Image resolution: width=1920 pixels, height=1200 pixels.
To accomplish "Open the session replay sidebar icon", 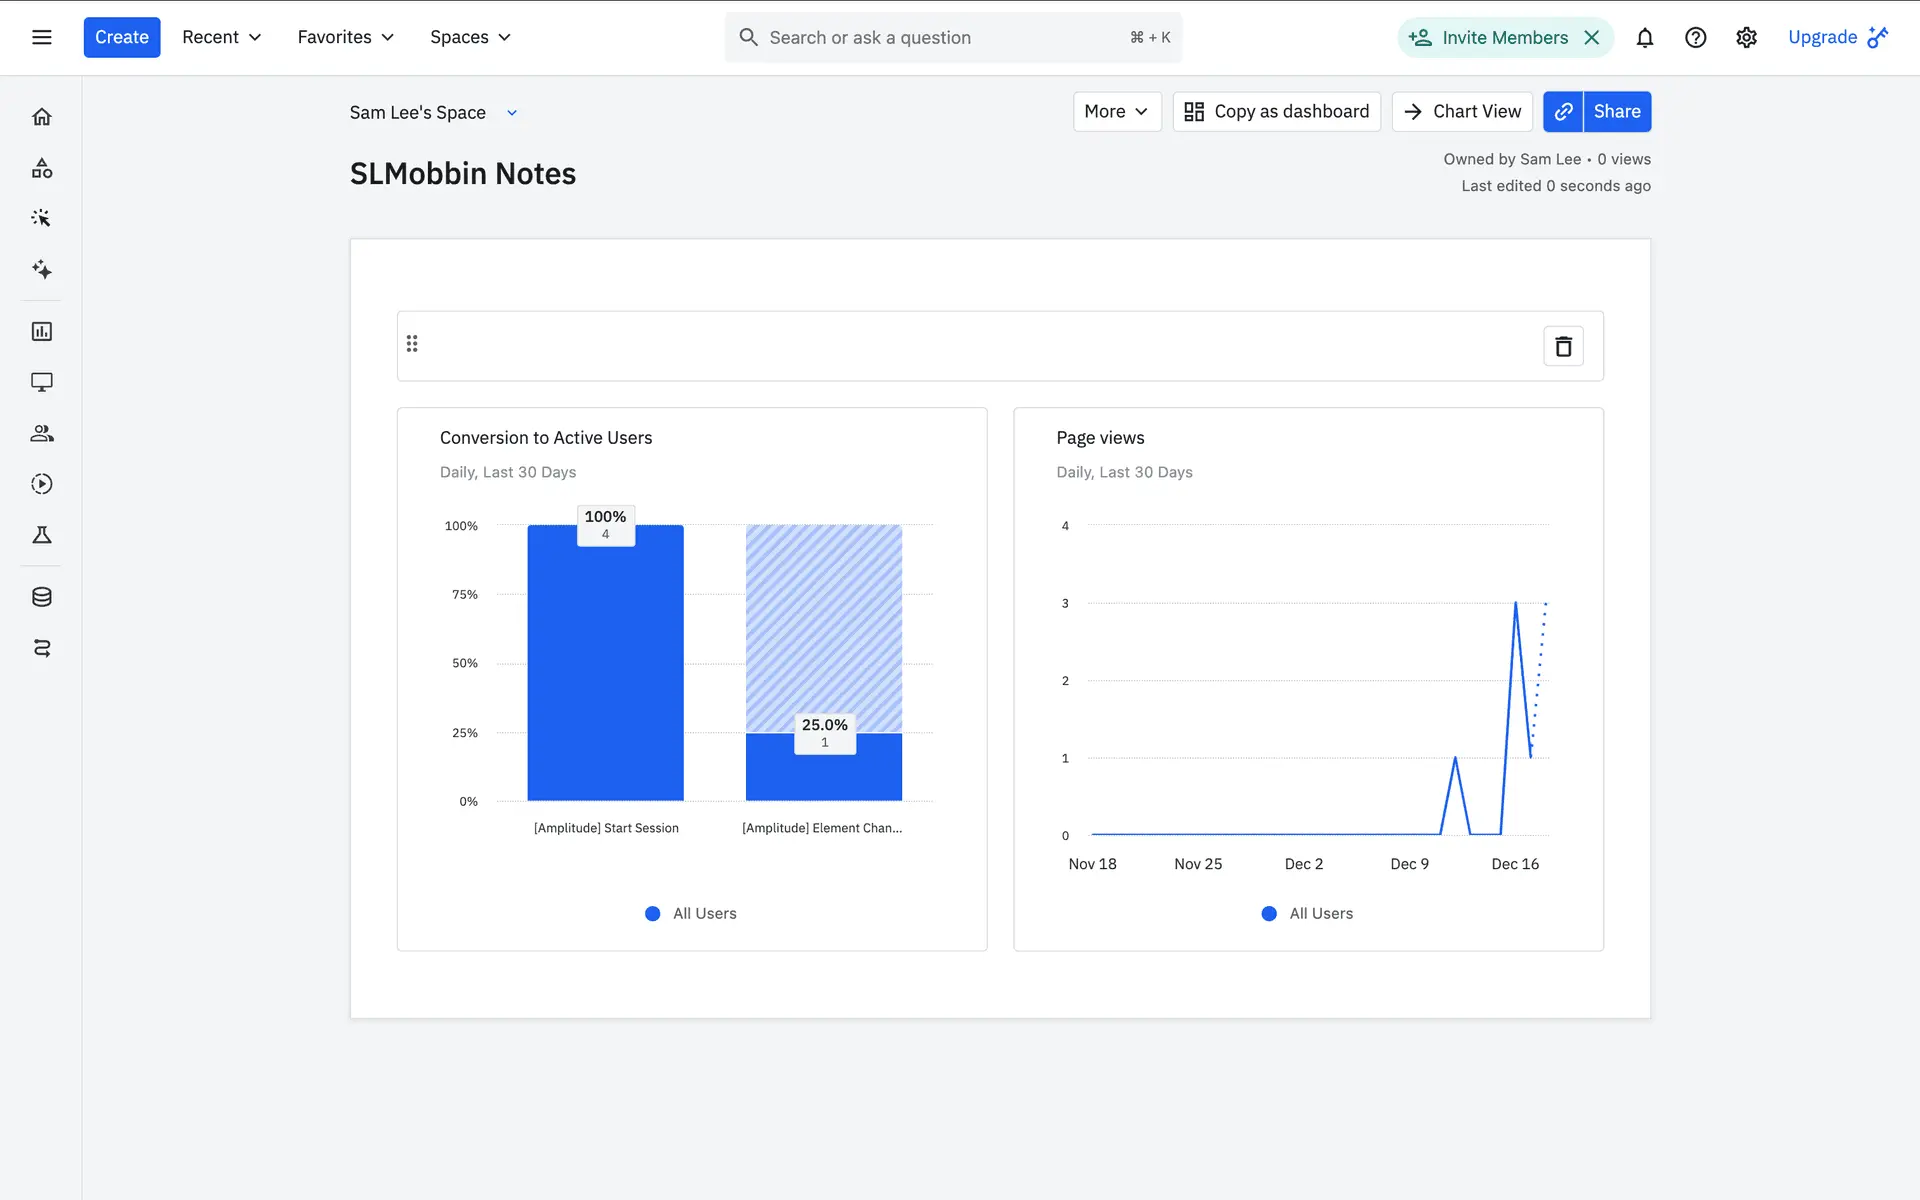I will [41, 484].
